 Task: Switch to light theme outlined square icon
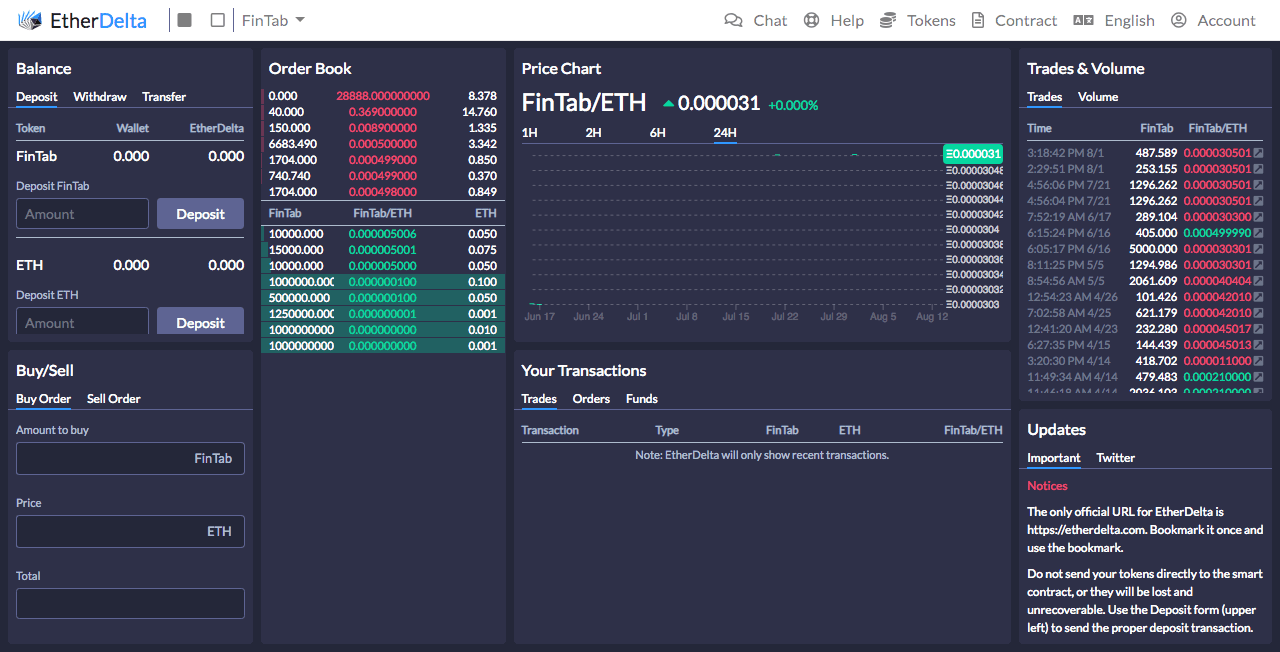(x=218, y=20)
